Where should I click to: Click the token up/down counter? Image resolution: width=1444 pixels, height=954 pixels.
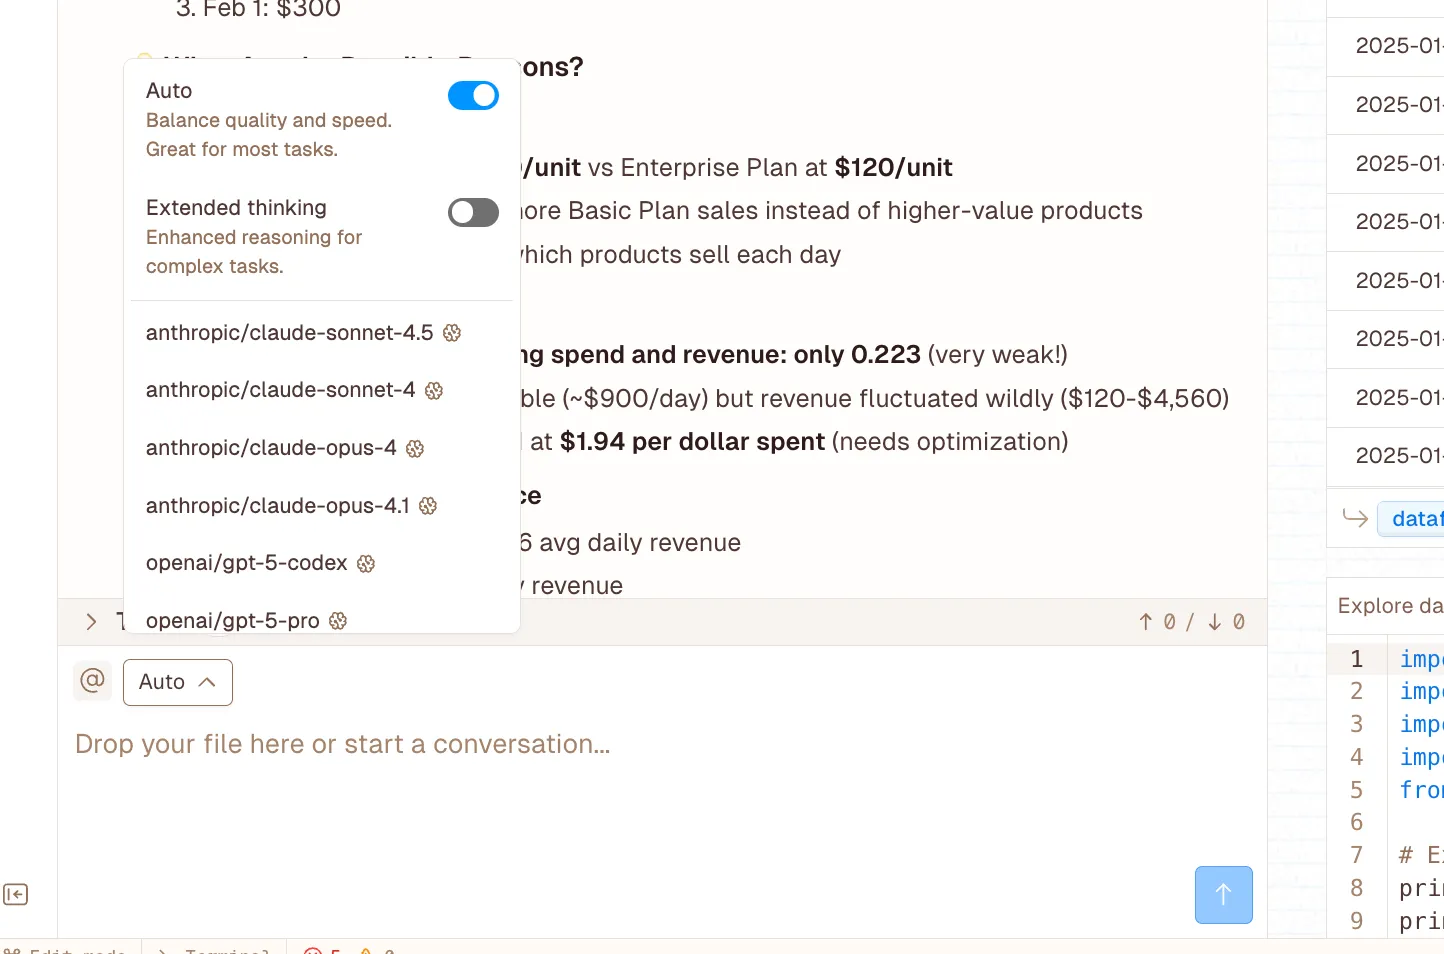(x=1191, y=622)
